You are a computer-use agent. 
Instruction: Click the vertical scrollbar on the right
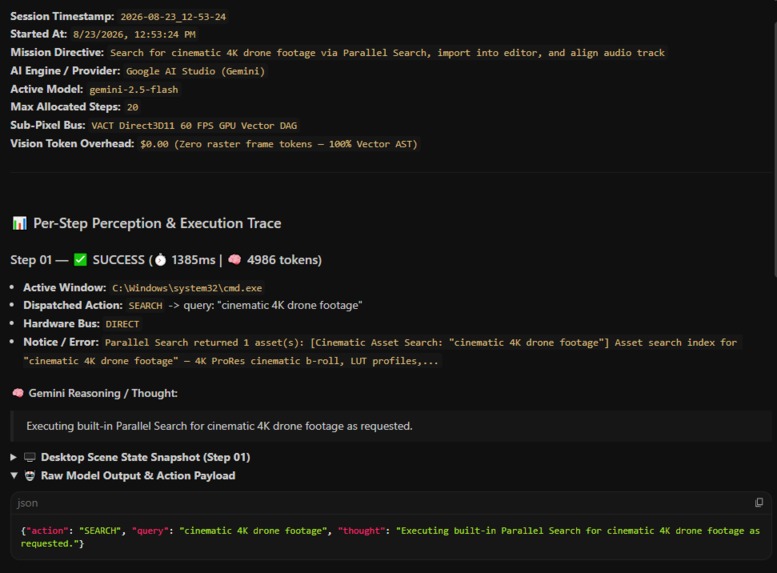(x=774, y=149)
